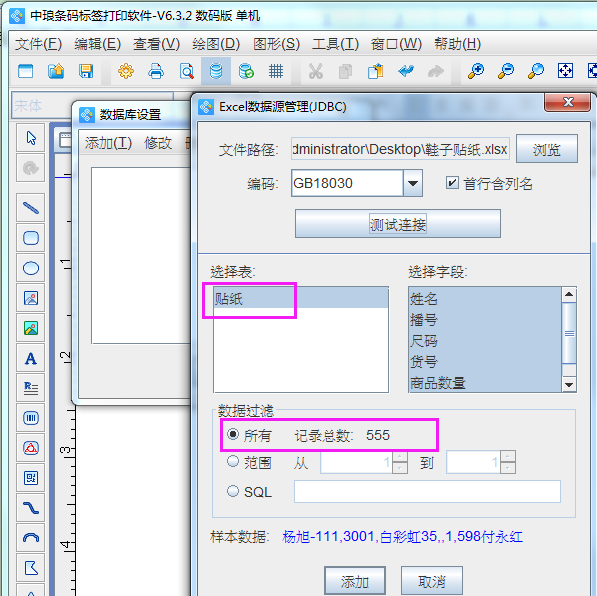The width and height of the screenshot is (597, 596).
Task: Click the 添加 button at dialog bottom
Action: point(355,581)
